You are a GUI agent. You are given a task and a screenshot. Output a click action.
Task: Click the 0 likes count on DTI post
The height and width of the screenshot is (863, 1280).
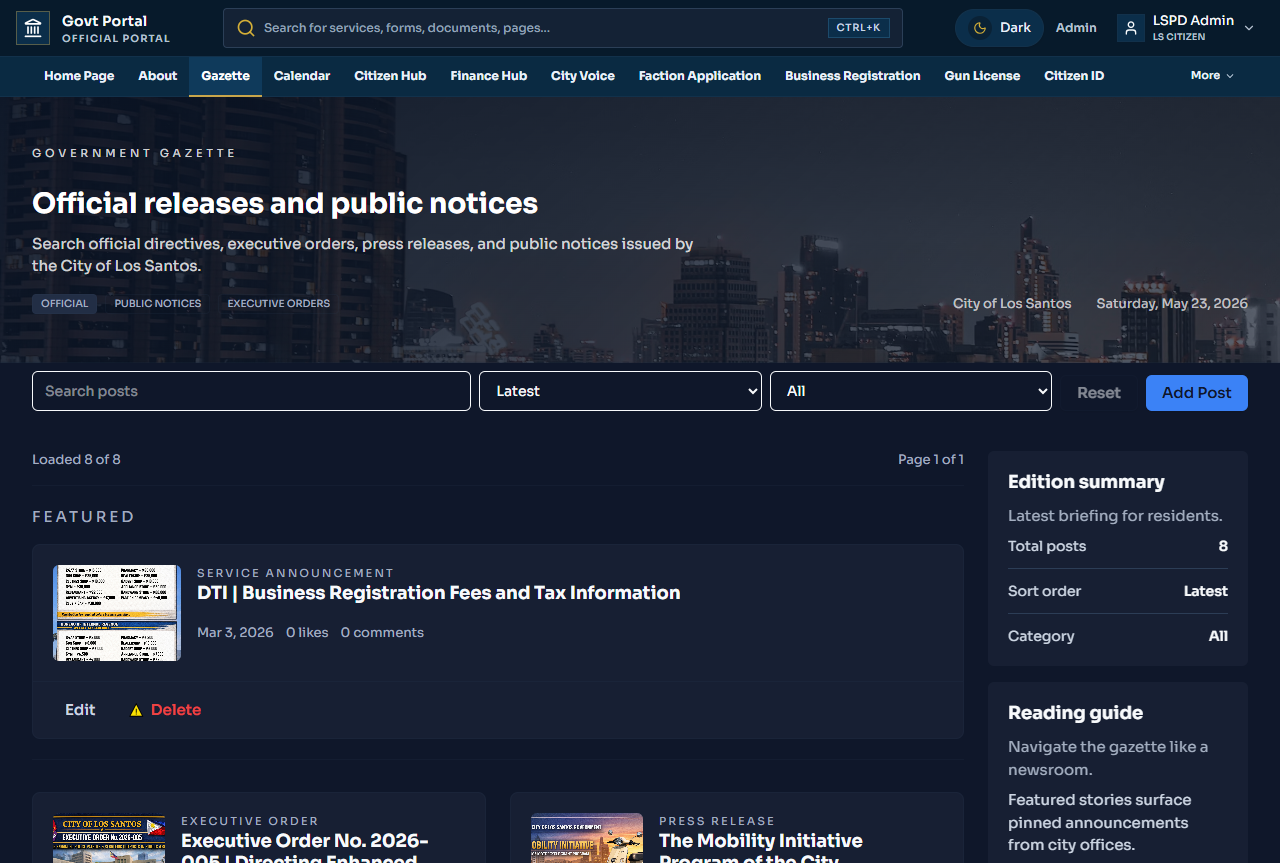point(307,633)
